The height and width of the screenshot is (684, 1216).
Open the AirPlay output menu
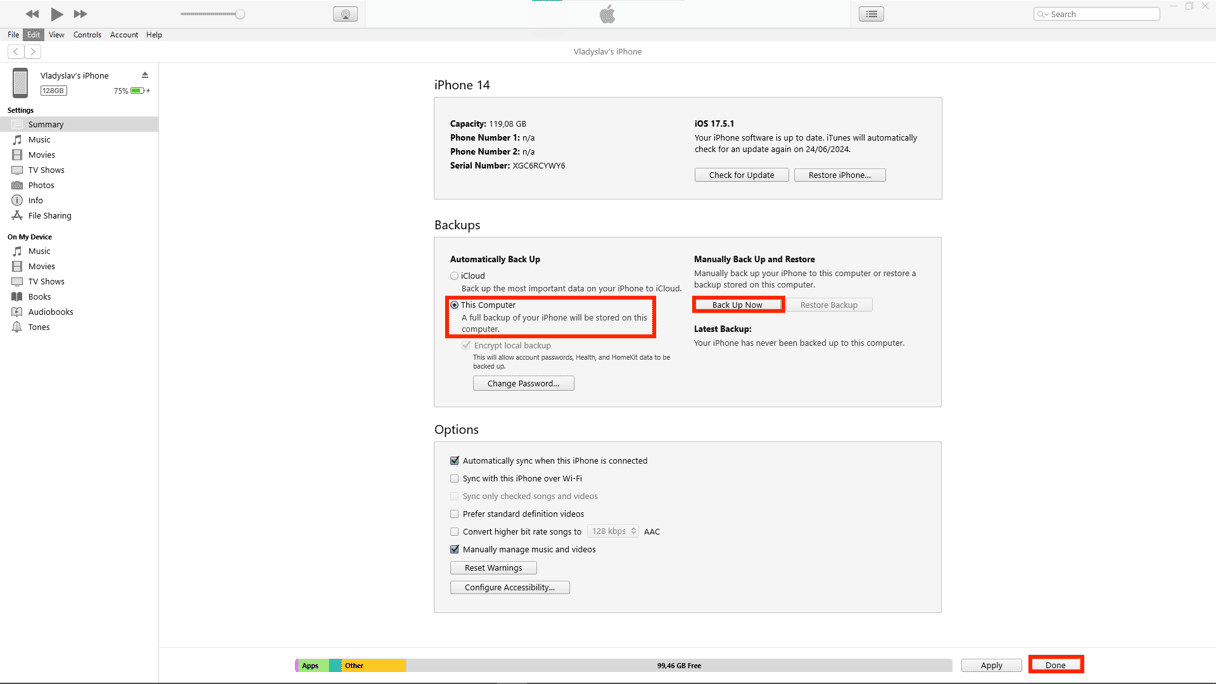[345, 14]
